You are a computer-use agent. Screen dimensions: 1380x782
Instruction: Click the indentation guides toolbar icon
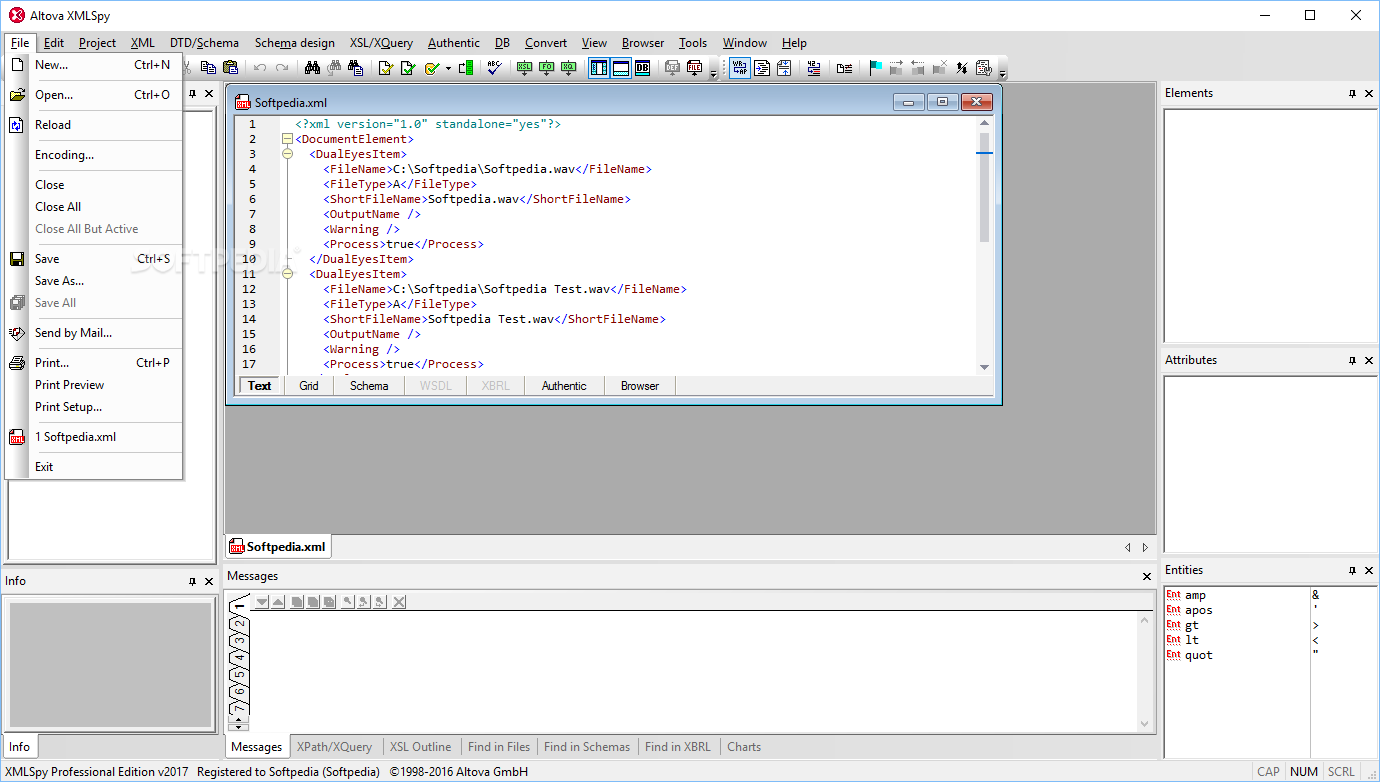(845, 67)
